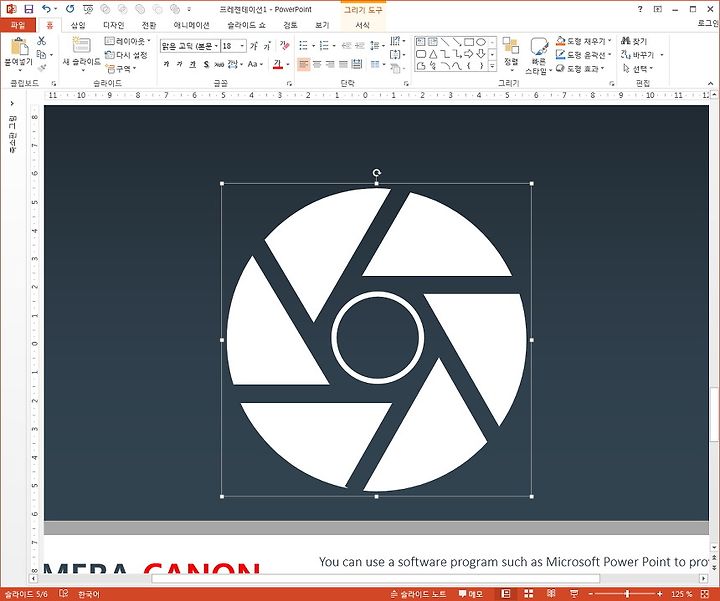Screen dimensions: 720x601
Task: Switch to the Design (디자인) tab
Action: coord(113,25)
